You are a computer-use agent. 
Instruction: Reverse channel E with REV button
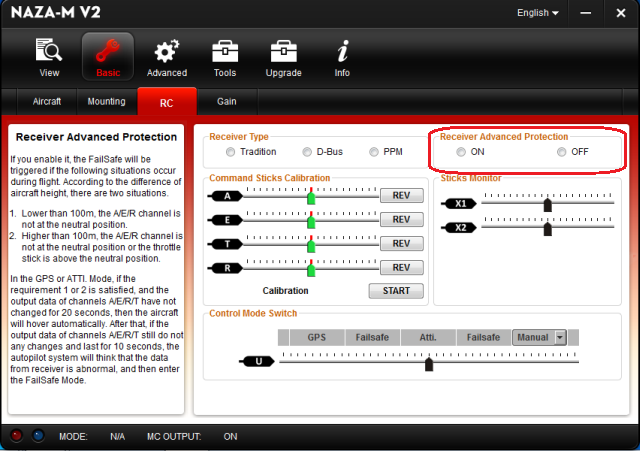click(x=402, y=220)
